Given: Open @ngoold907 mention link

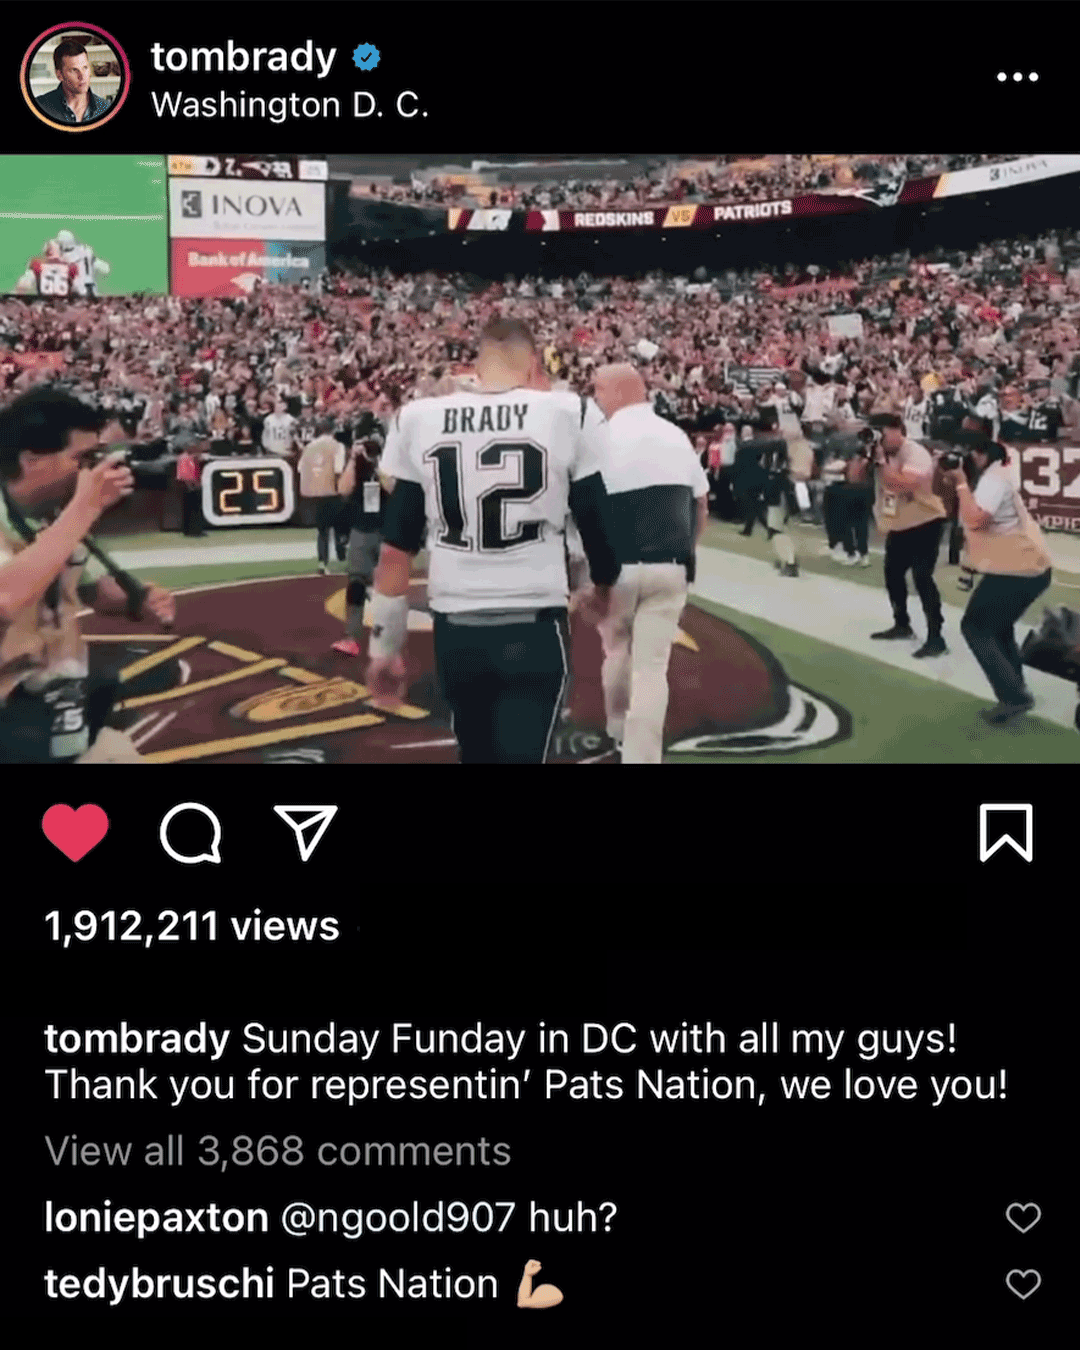Looking at the screenshot, I should click(x=398, y=1218).
